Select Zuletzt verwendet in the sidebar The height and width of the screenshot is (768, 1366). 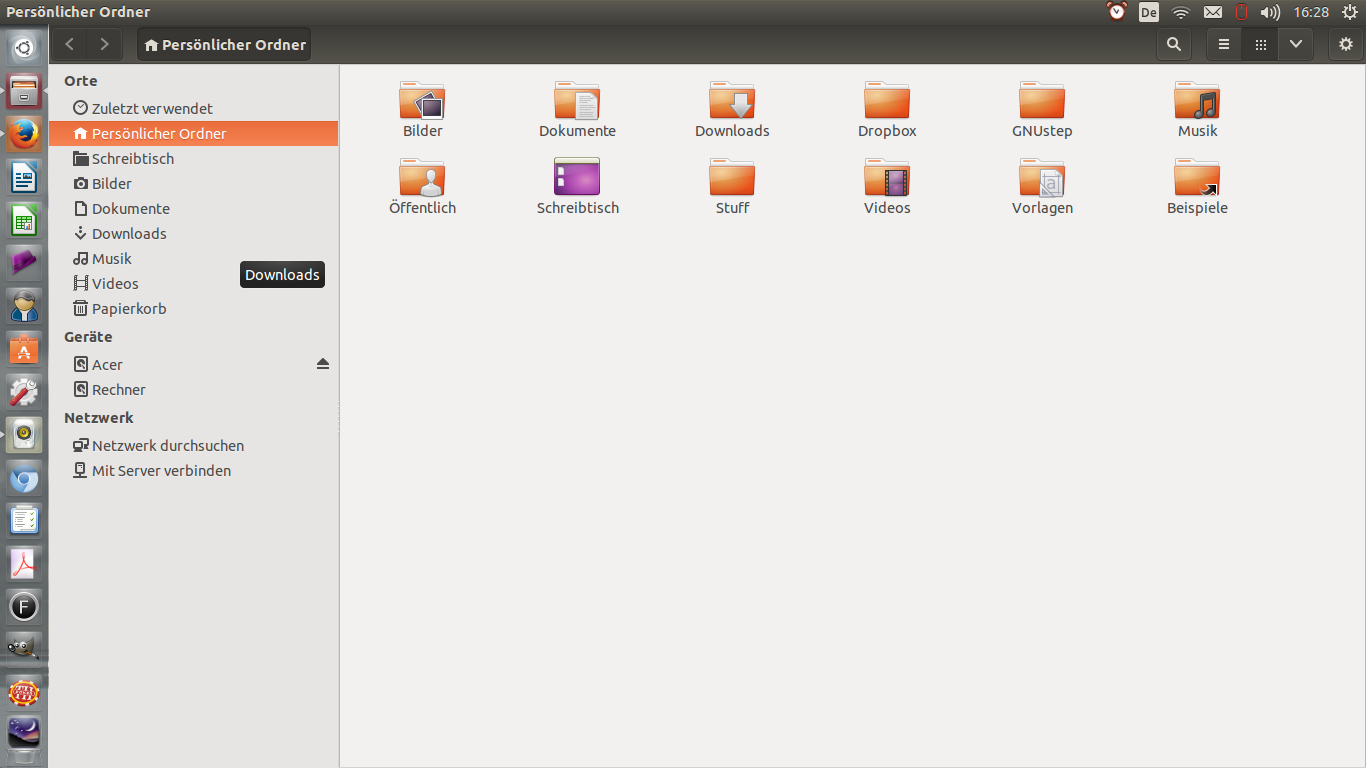point(152,108)
